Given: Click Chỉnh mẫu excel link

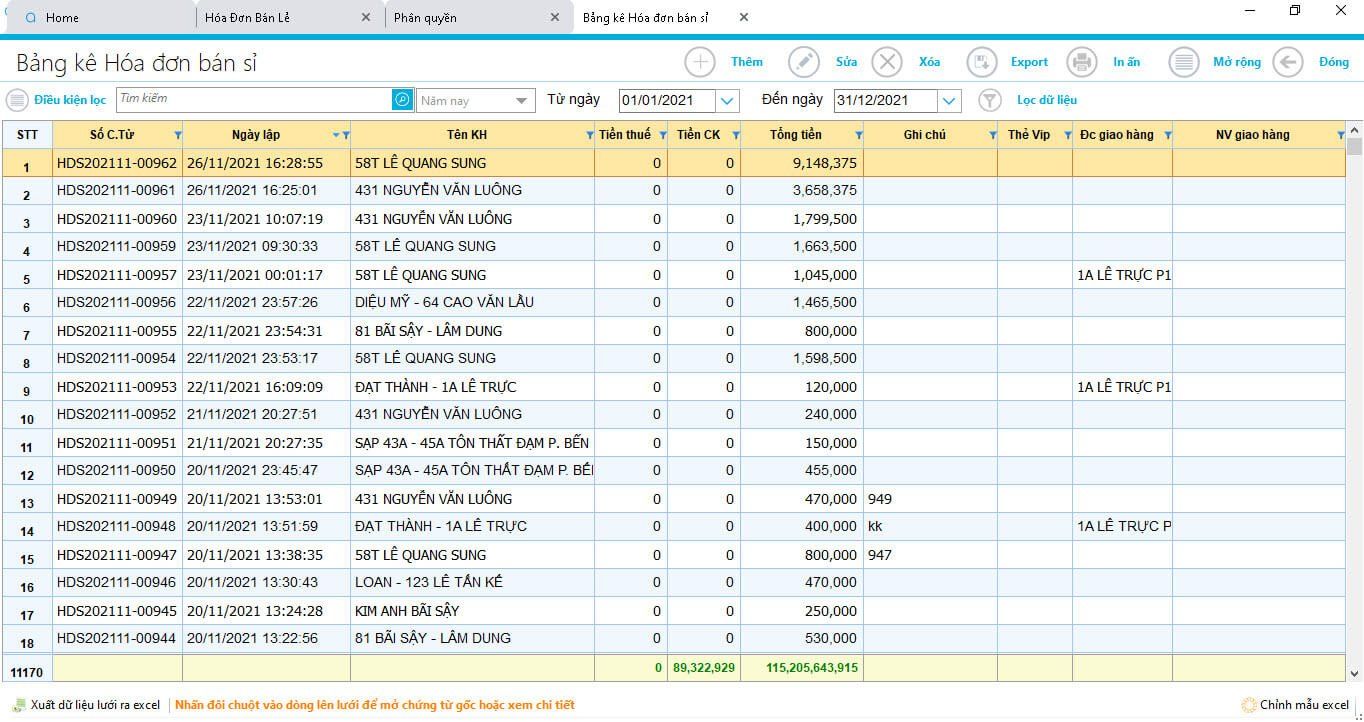Looking at the screenshot, I should (1303, 705).
